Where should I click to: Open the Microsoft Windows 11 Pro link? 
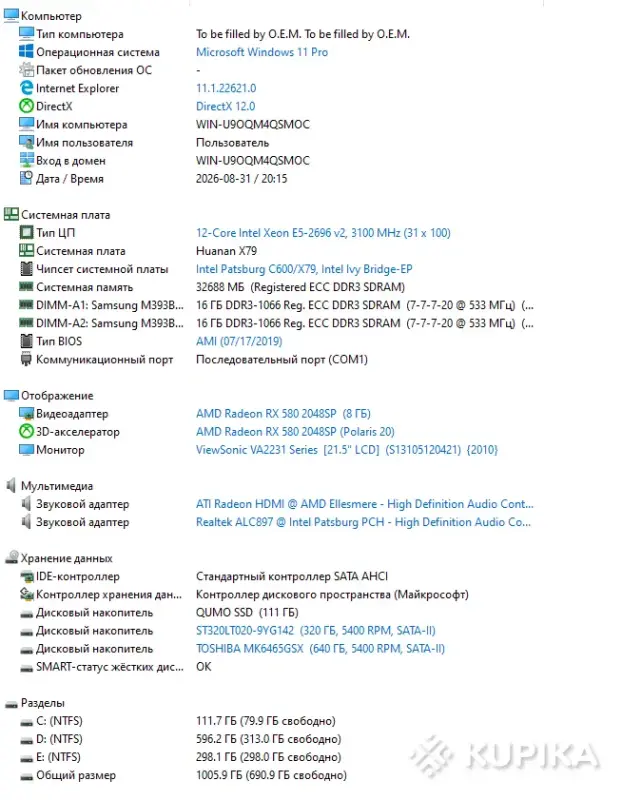[x=262, y=52]
